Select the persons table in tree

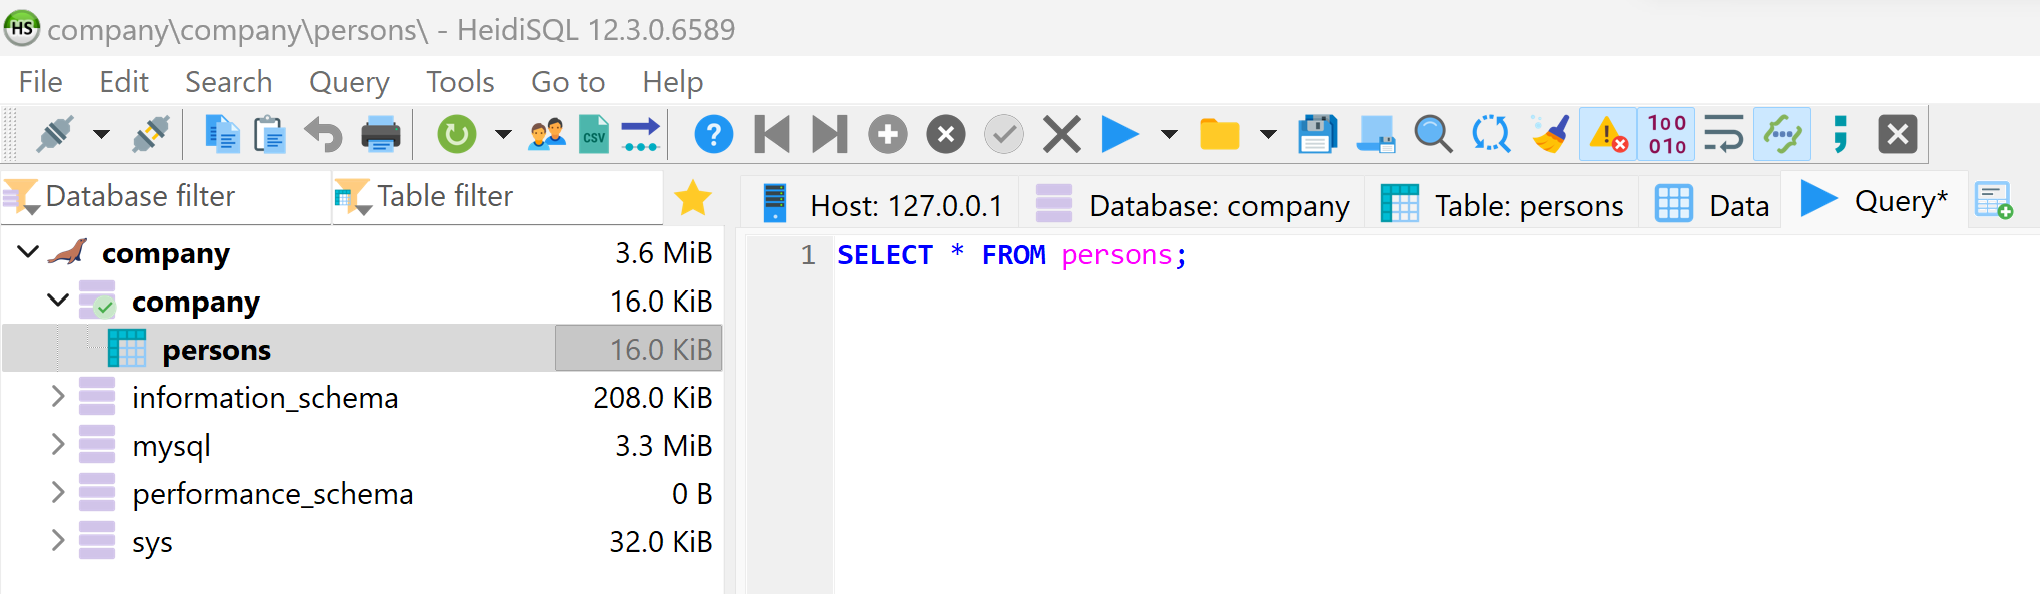361,349
